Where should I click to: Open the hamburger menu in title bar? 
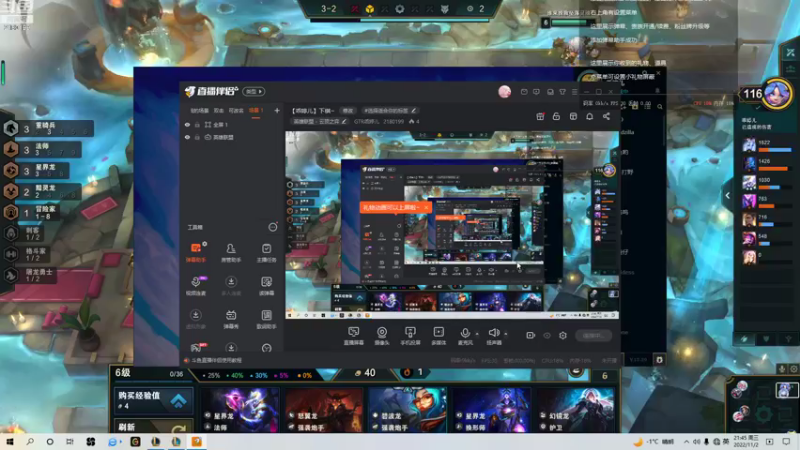point(574,92)
